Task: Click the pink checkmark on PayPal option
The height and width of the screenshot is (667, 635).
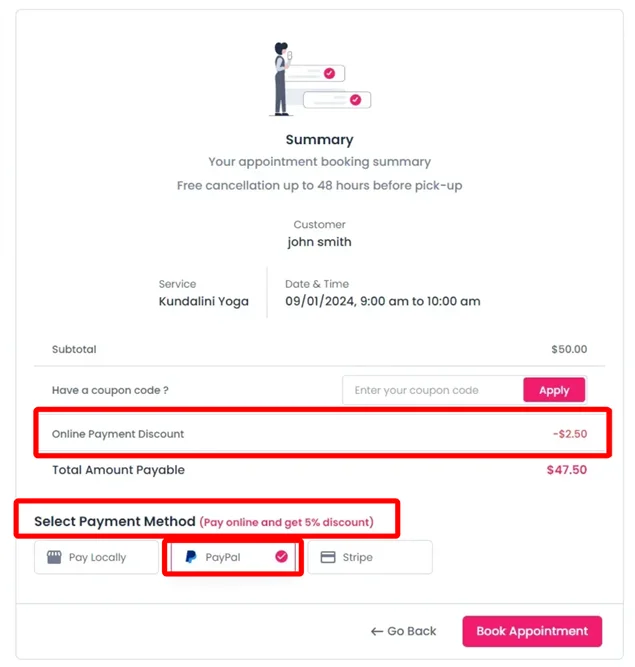Action: point(281,557)
